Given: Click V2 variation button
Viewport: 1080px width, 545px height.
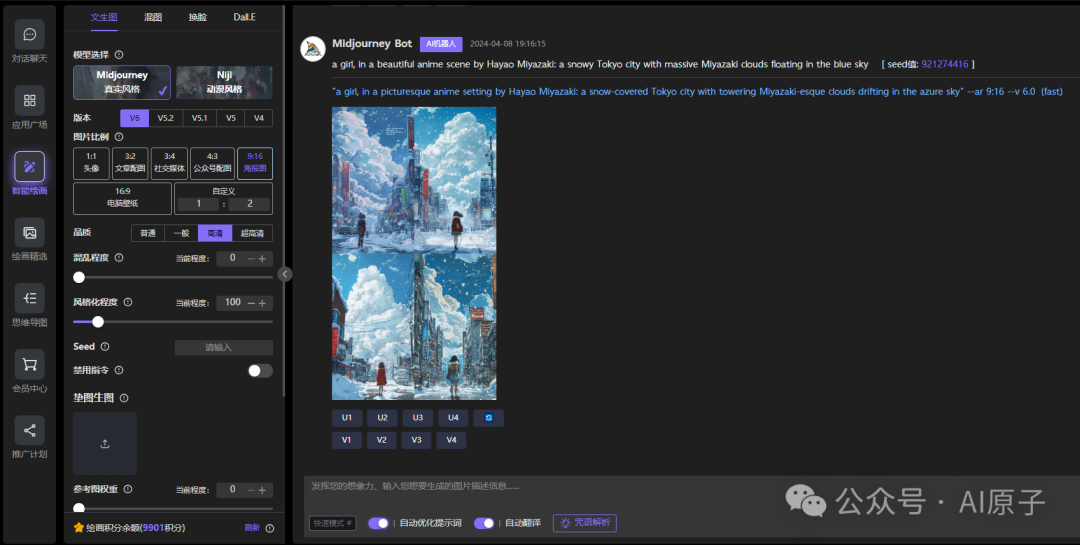Looking at the screenshot, I should tap(382, 440).
